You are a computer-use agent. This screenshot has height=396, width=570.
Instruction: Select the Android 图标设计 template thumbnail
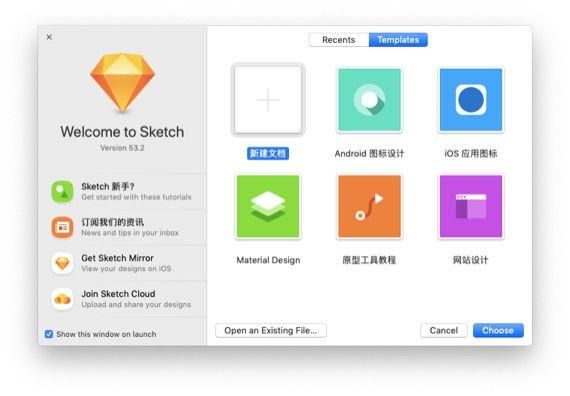[369, 99]
